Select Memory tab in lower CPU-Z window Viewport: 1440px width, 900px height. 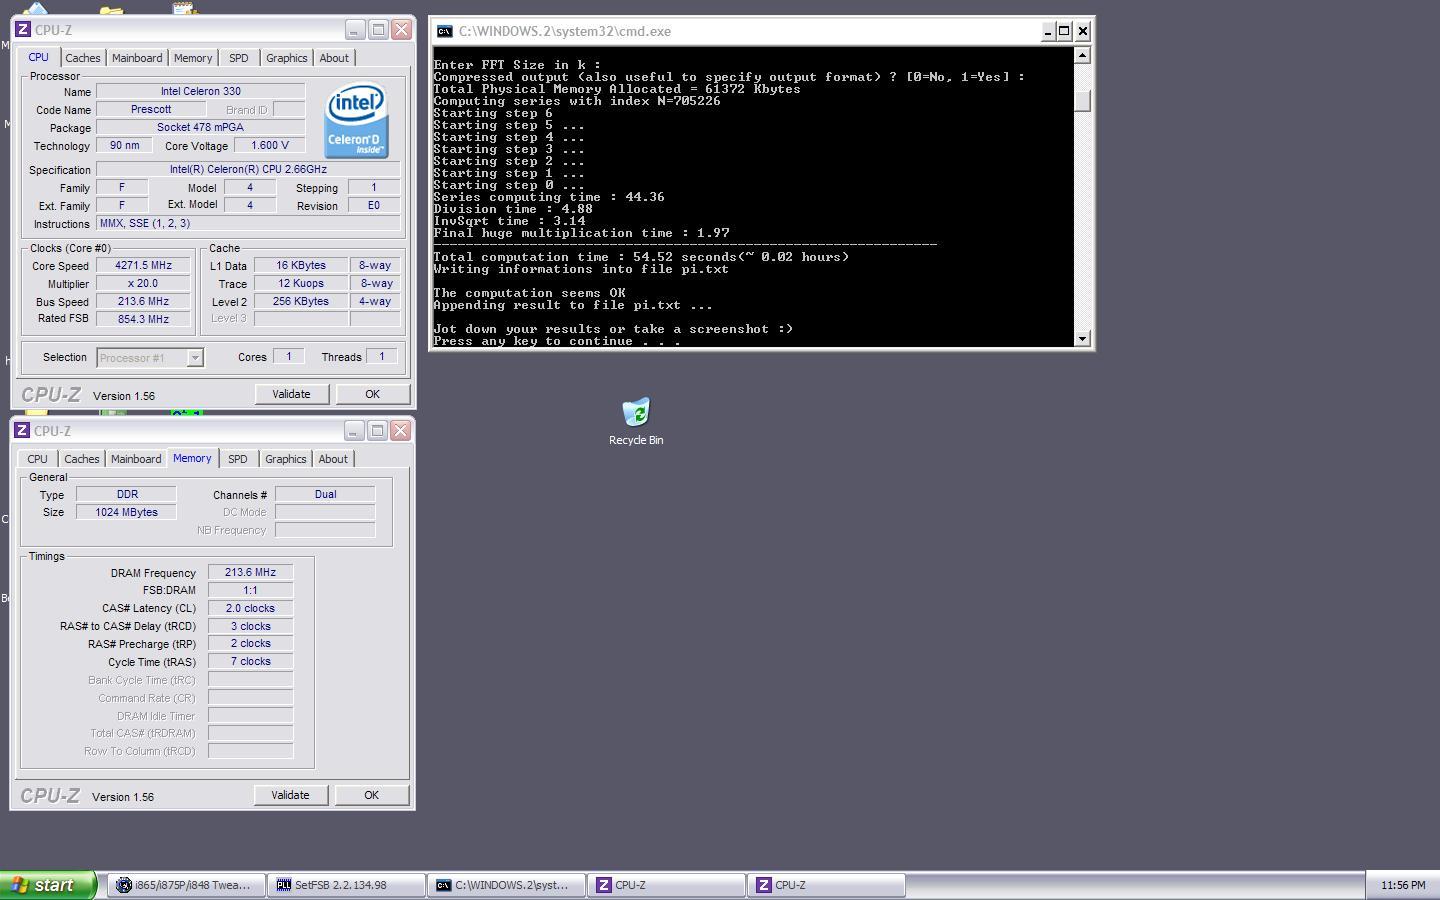coord(192,458)
